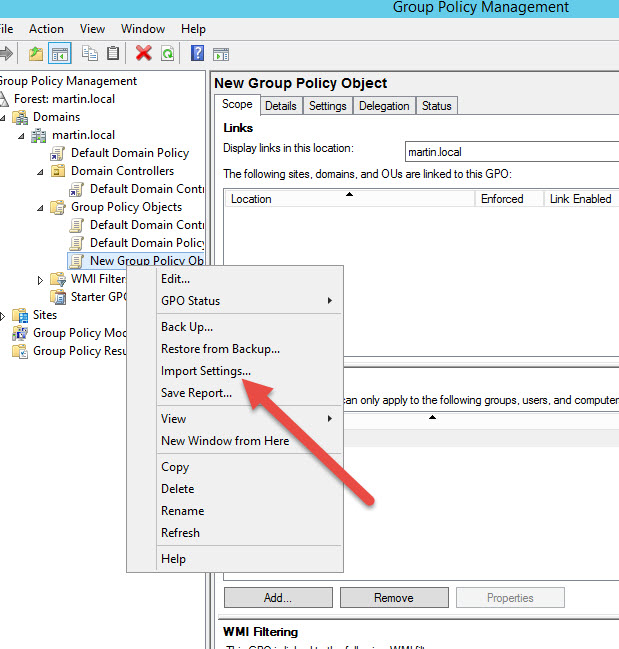This screenshot has height=649, width=619.
Task: Click the Remove button
Action: click(x=393, y=598)
